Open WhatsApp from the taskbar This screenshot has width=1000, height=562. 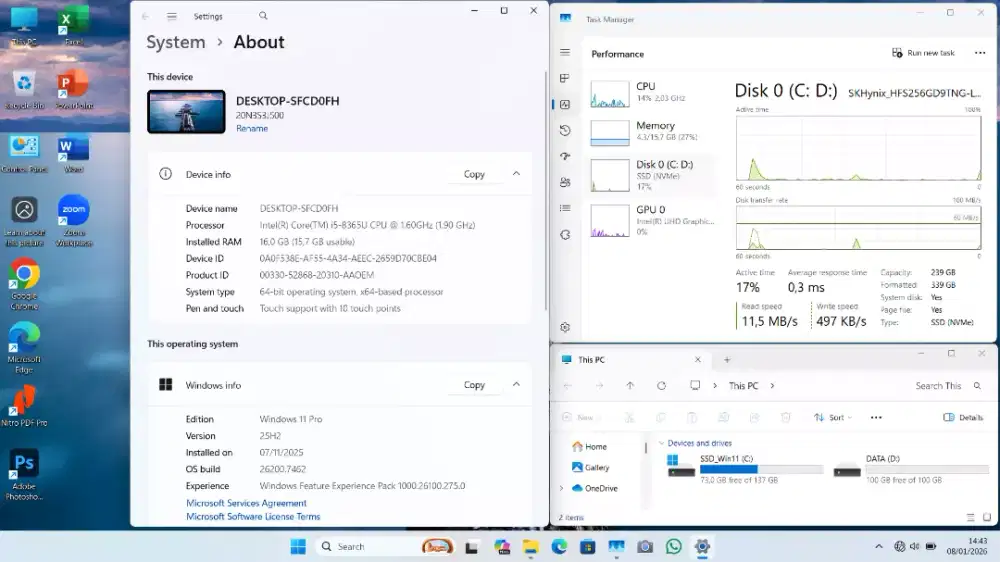pyautogui.click(x=673, y=547)
